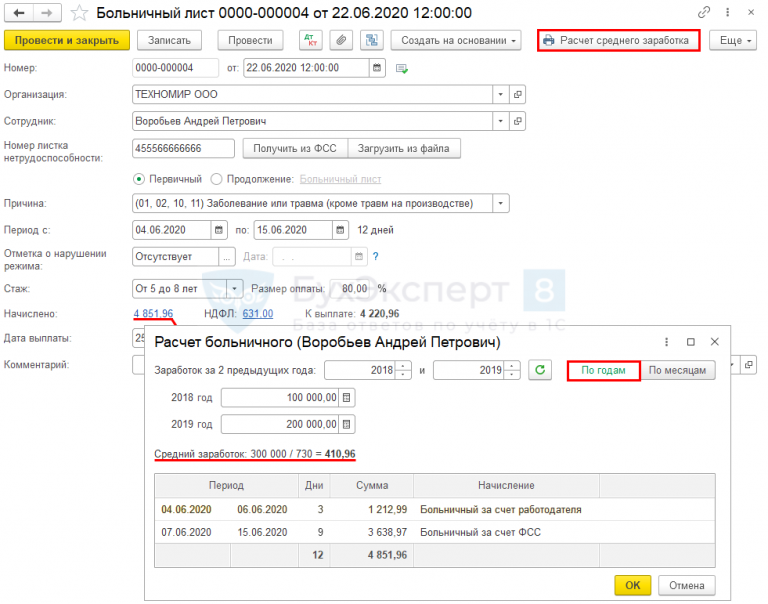Increase the 2018 year stepper value
The image size is (768, 604).
pos(404,366)
